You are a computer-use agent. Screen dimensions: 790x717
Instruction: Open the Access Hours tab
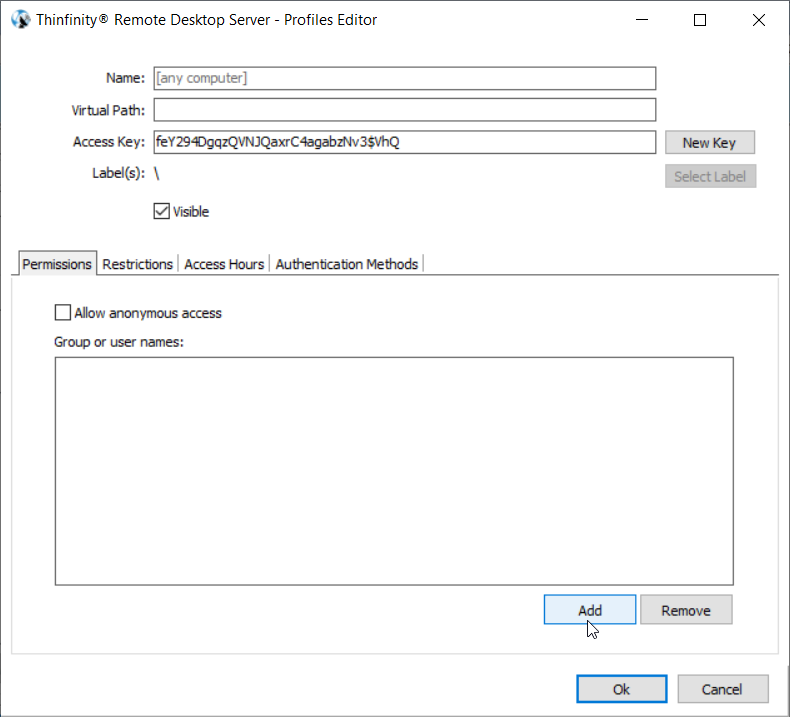point(224,264)
